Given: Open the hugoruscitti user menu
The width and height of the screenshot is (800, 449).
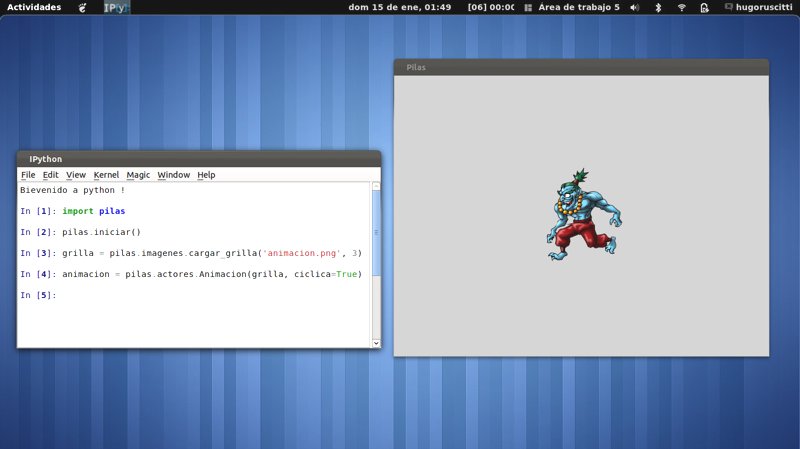Looking at the screenshot, I should [764, 7].
